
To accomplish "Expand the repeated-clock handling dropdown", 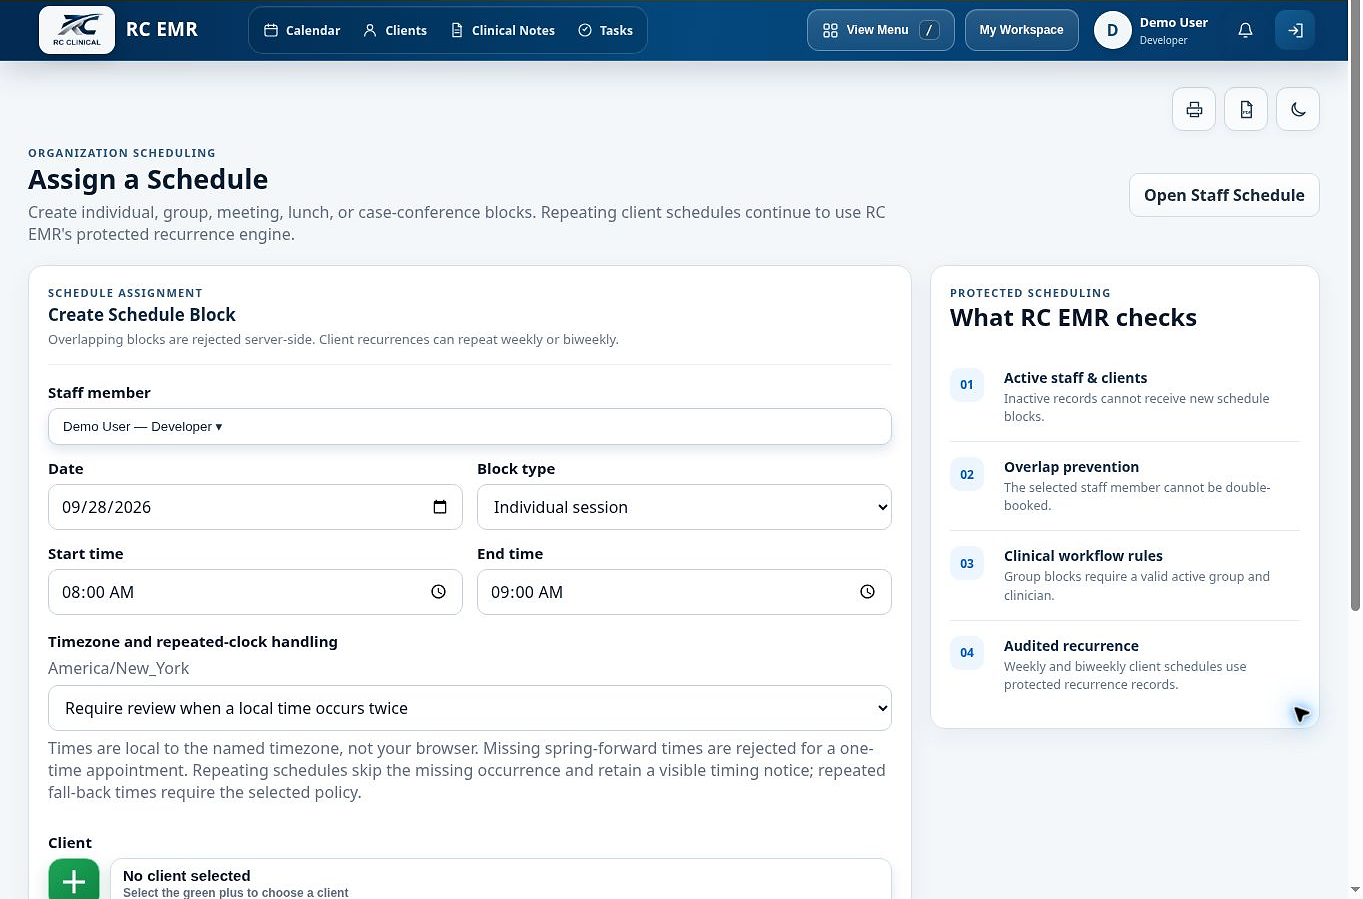I will (x=470, y=708).
